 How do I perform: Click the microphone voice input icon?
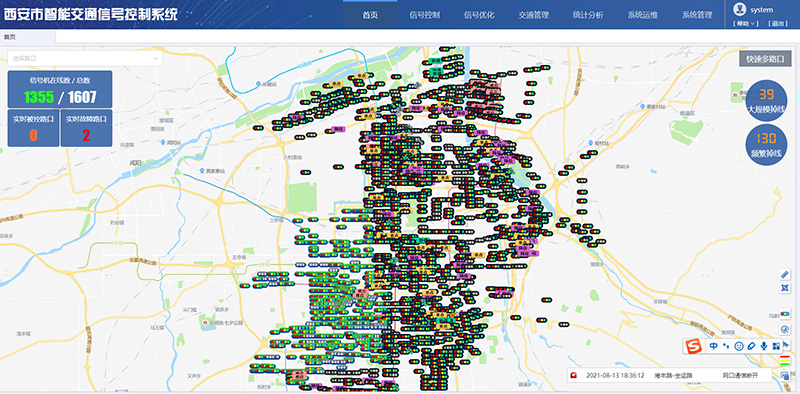[x=764, y=346]
